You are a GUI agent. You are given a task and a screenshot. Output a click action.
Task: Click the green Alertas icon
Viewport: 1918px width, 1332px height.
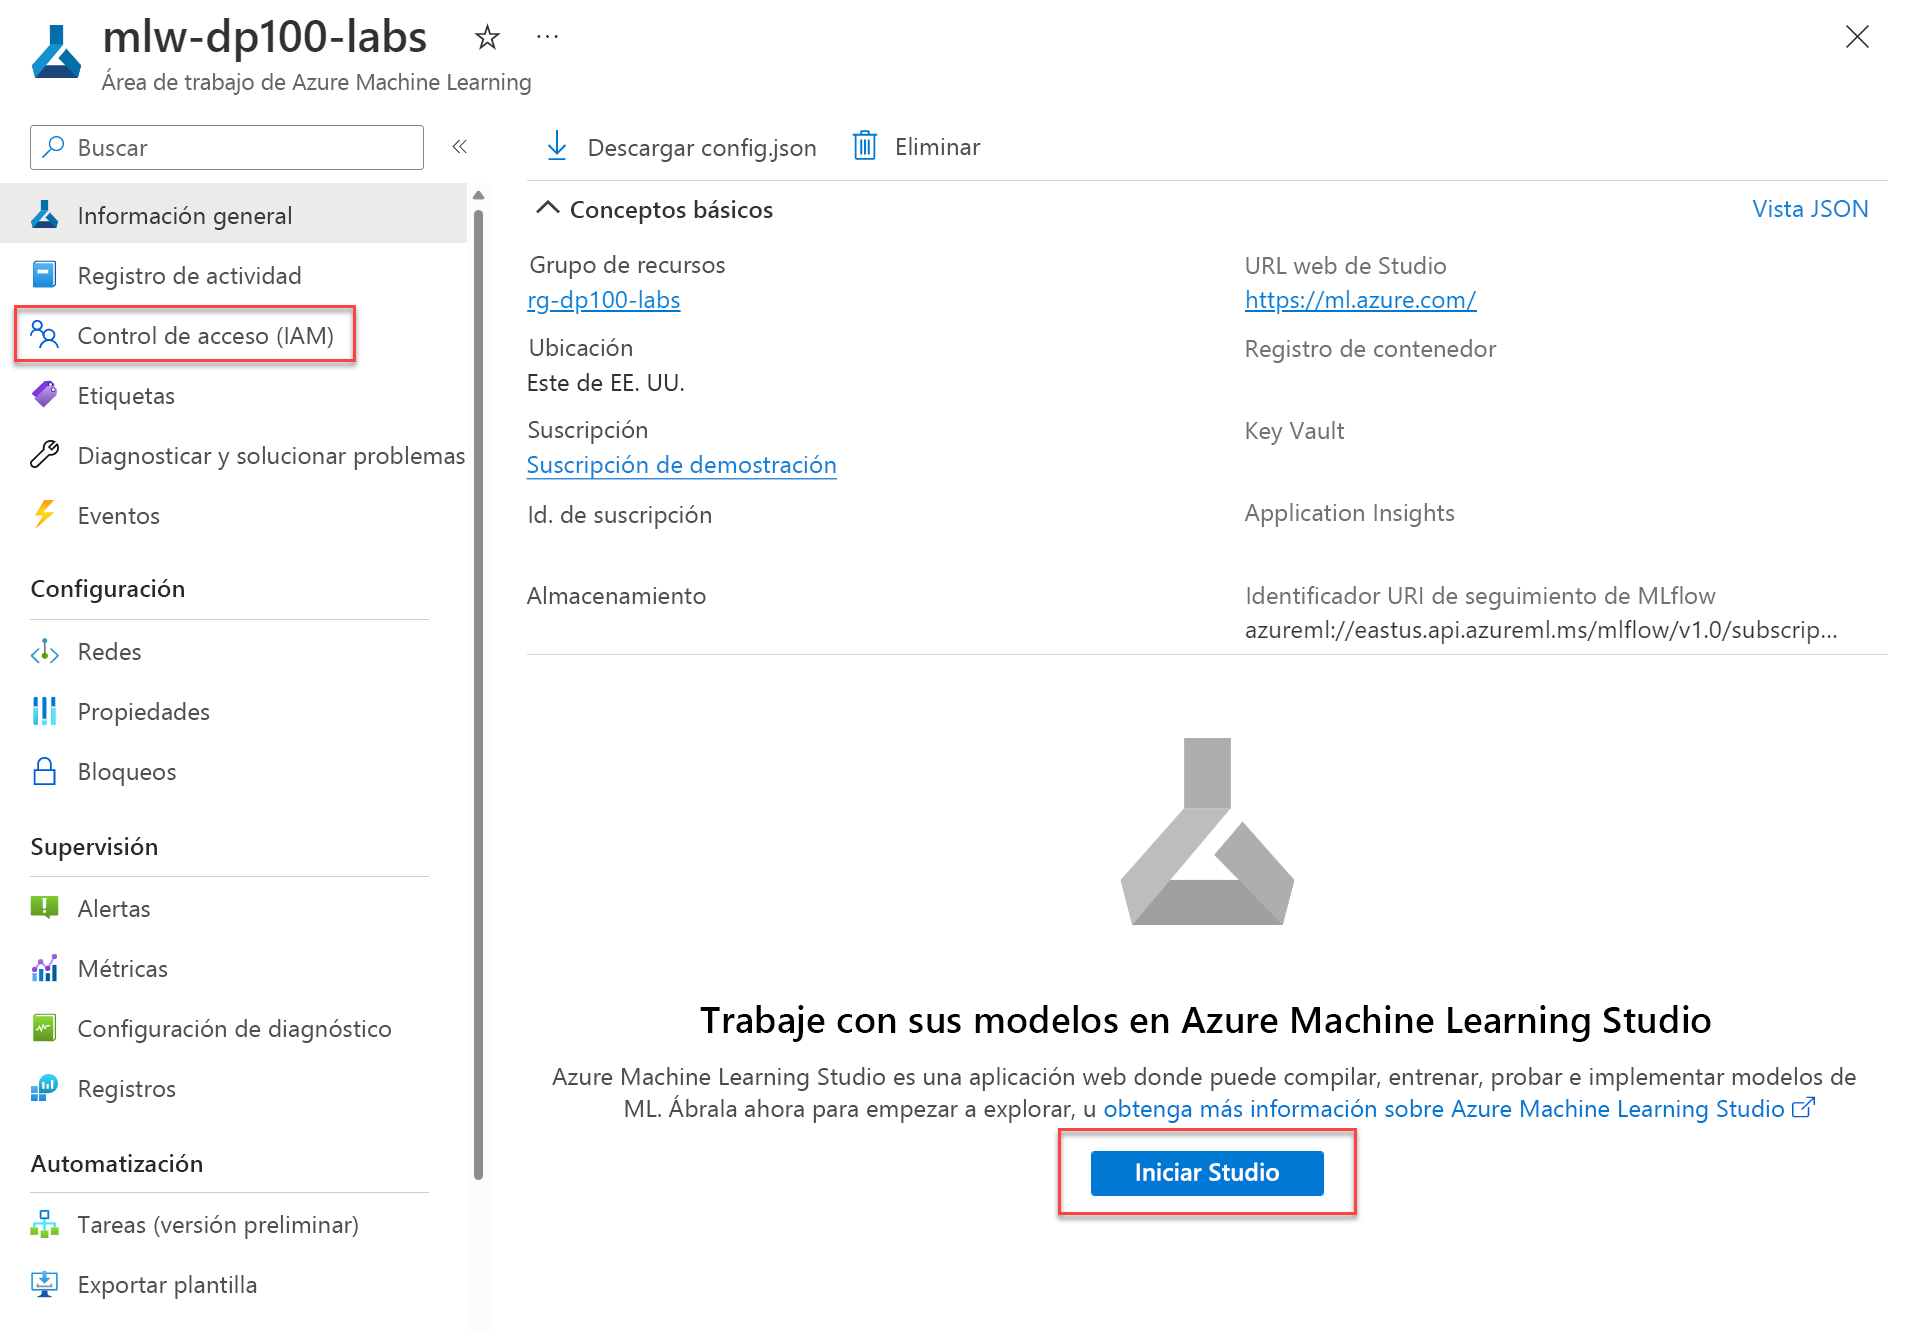click(45, 908)
